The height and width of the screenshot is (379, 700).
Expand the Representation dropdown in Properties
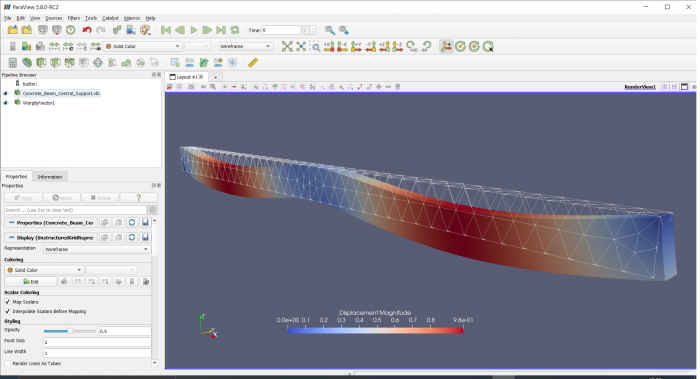(97, 250)
